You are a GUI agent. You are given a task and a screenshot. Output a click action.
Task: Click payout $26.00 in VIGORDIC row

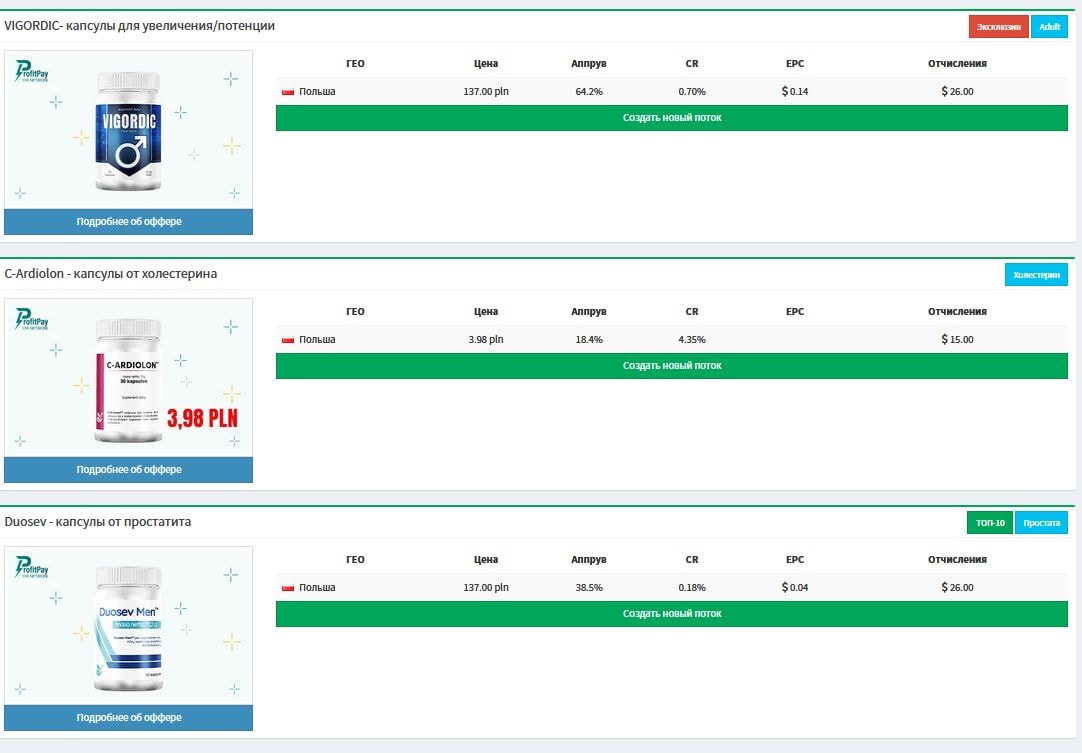[957, 92]
